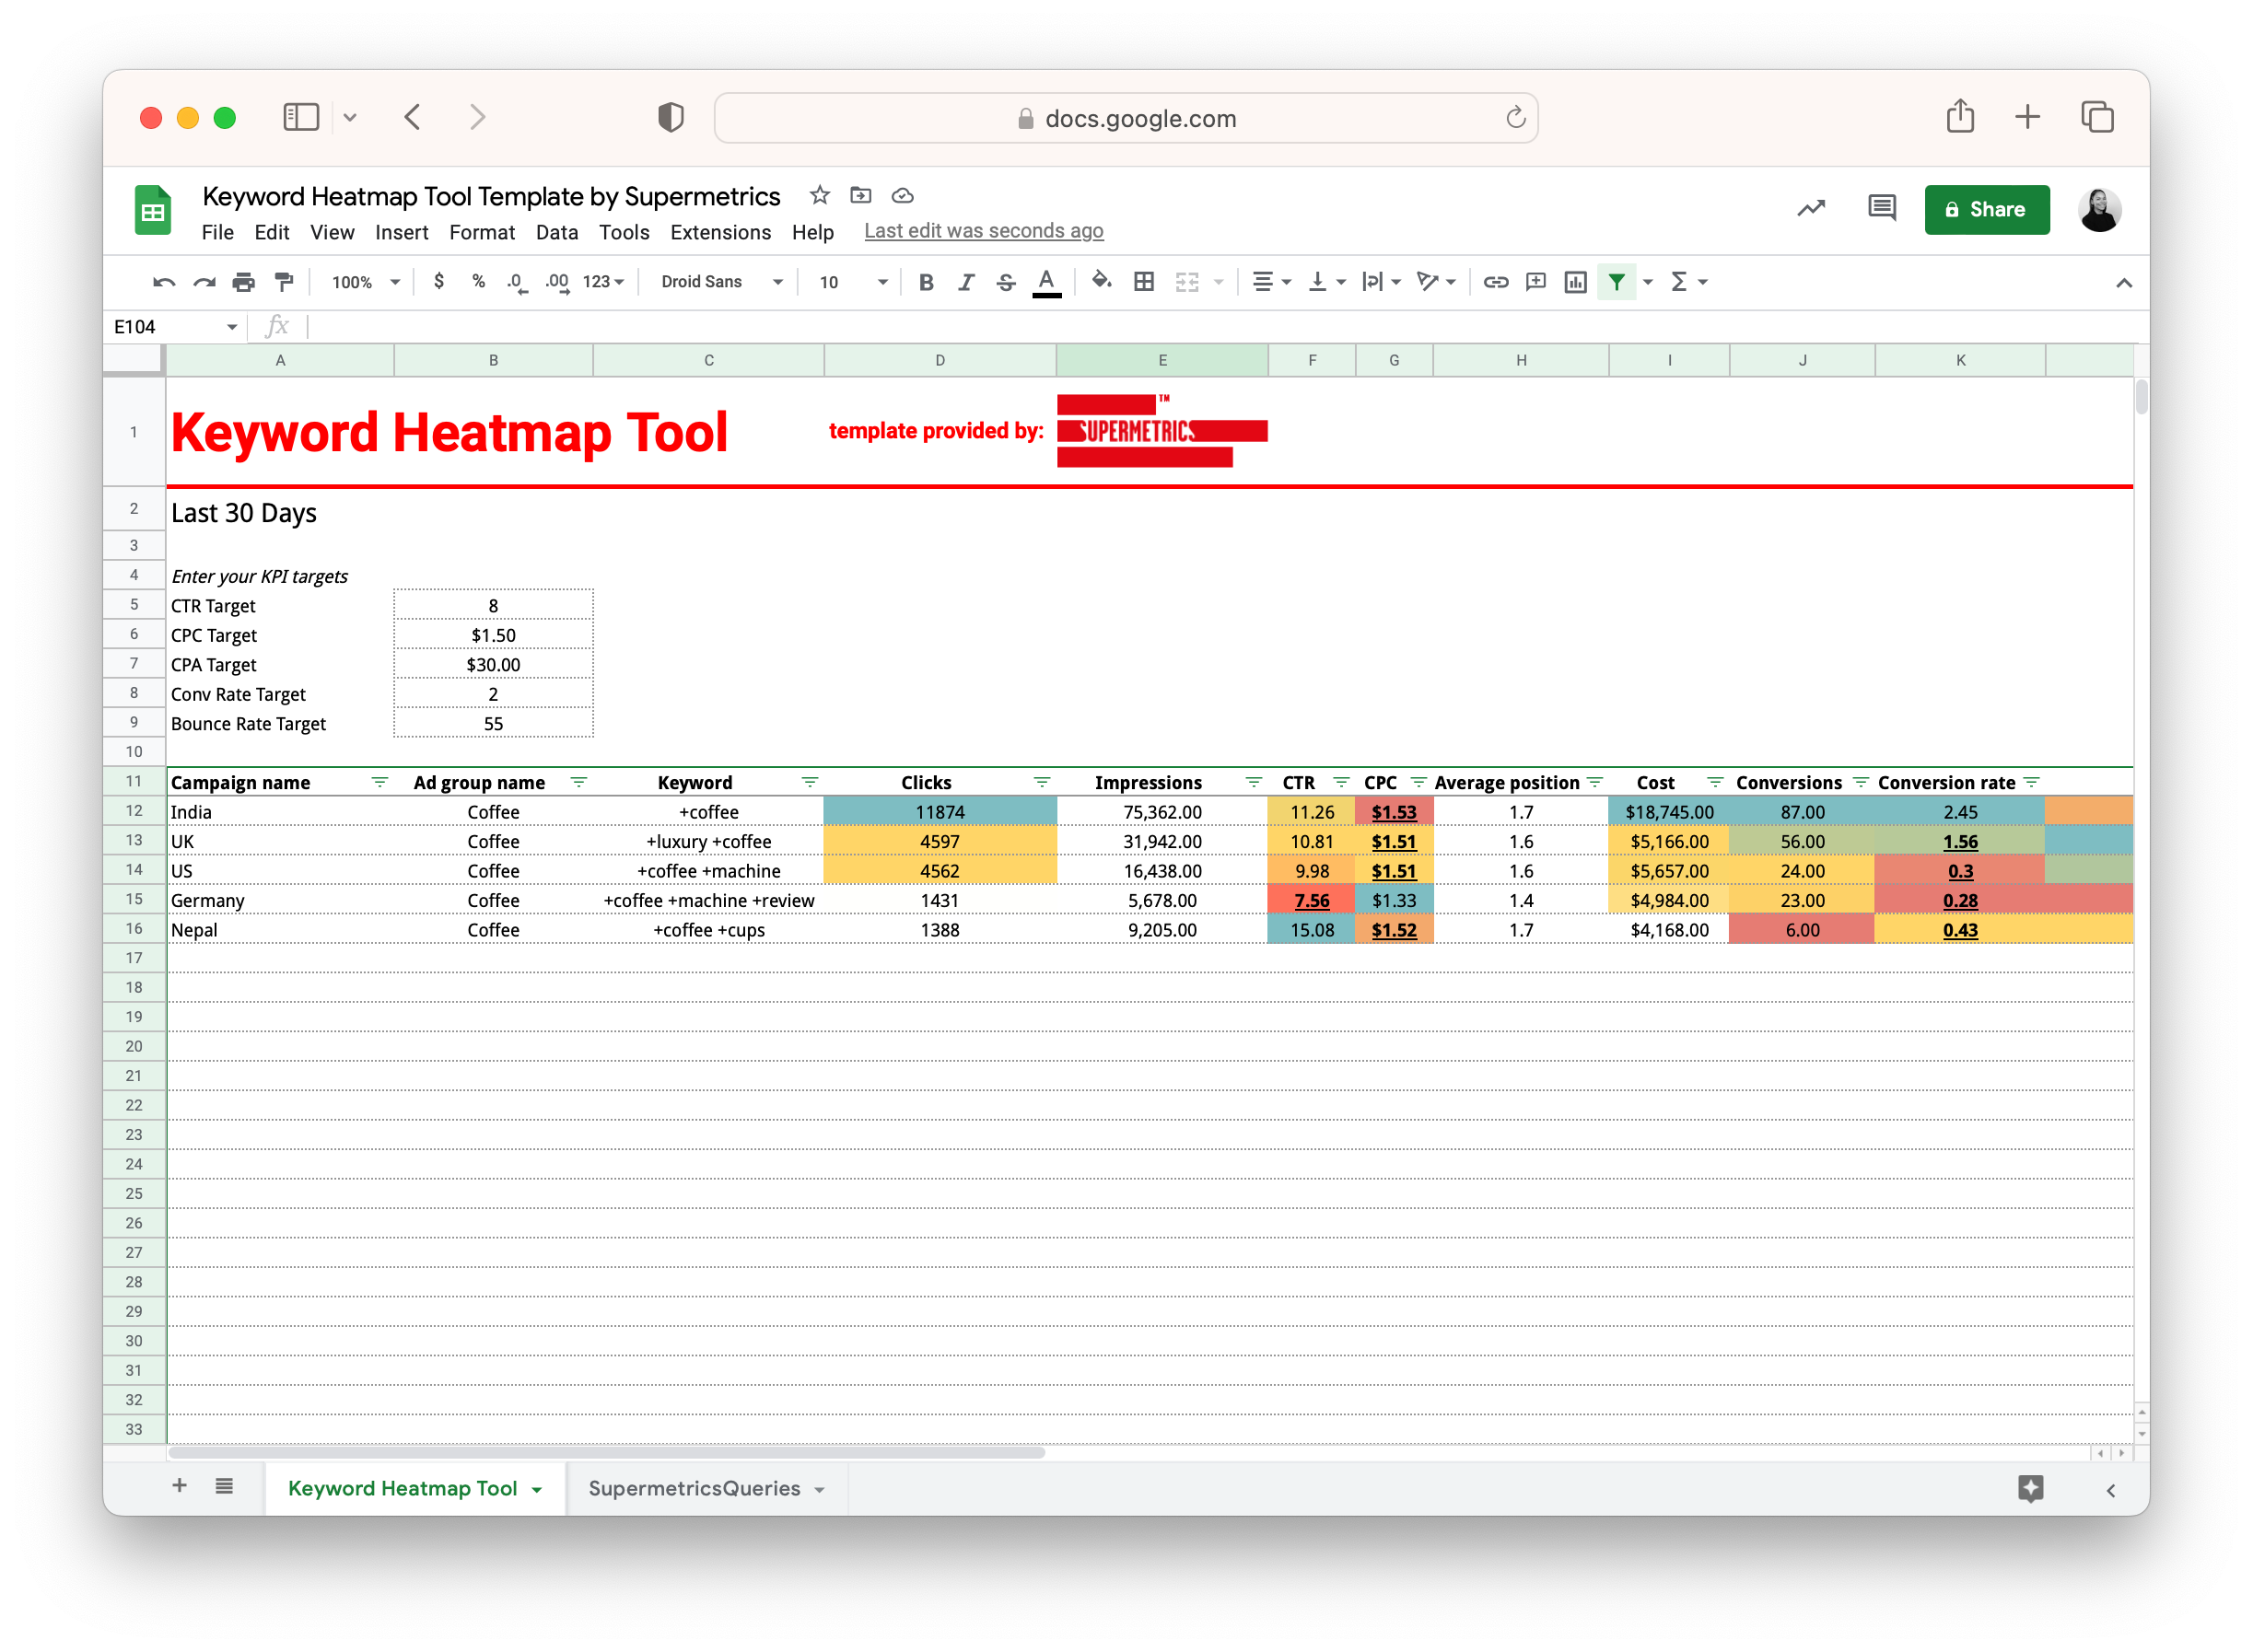The width and height of the screenshot is (2253, 1652).
Task: Open Campaign name column filter
Action: (x=380, y=782)
